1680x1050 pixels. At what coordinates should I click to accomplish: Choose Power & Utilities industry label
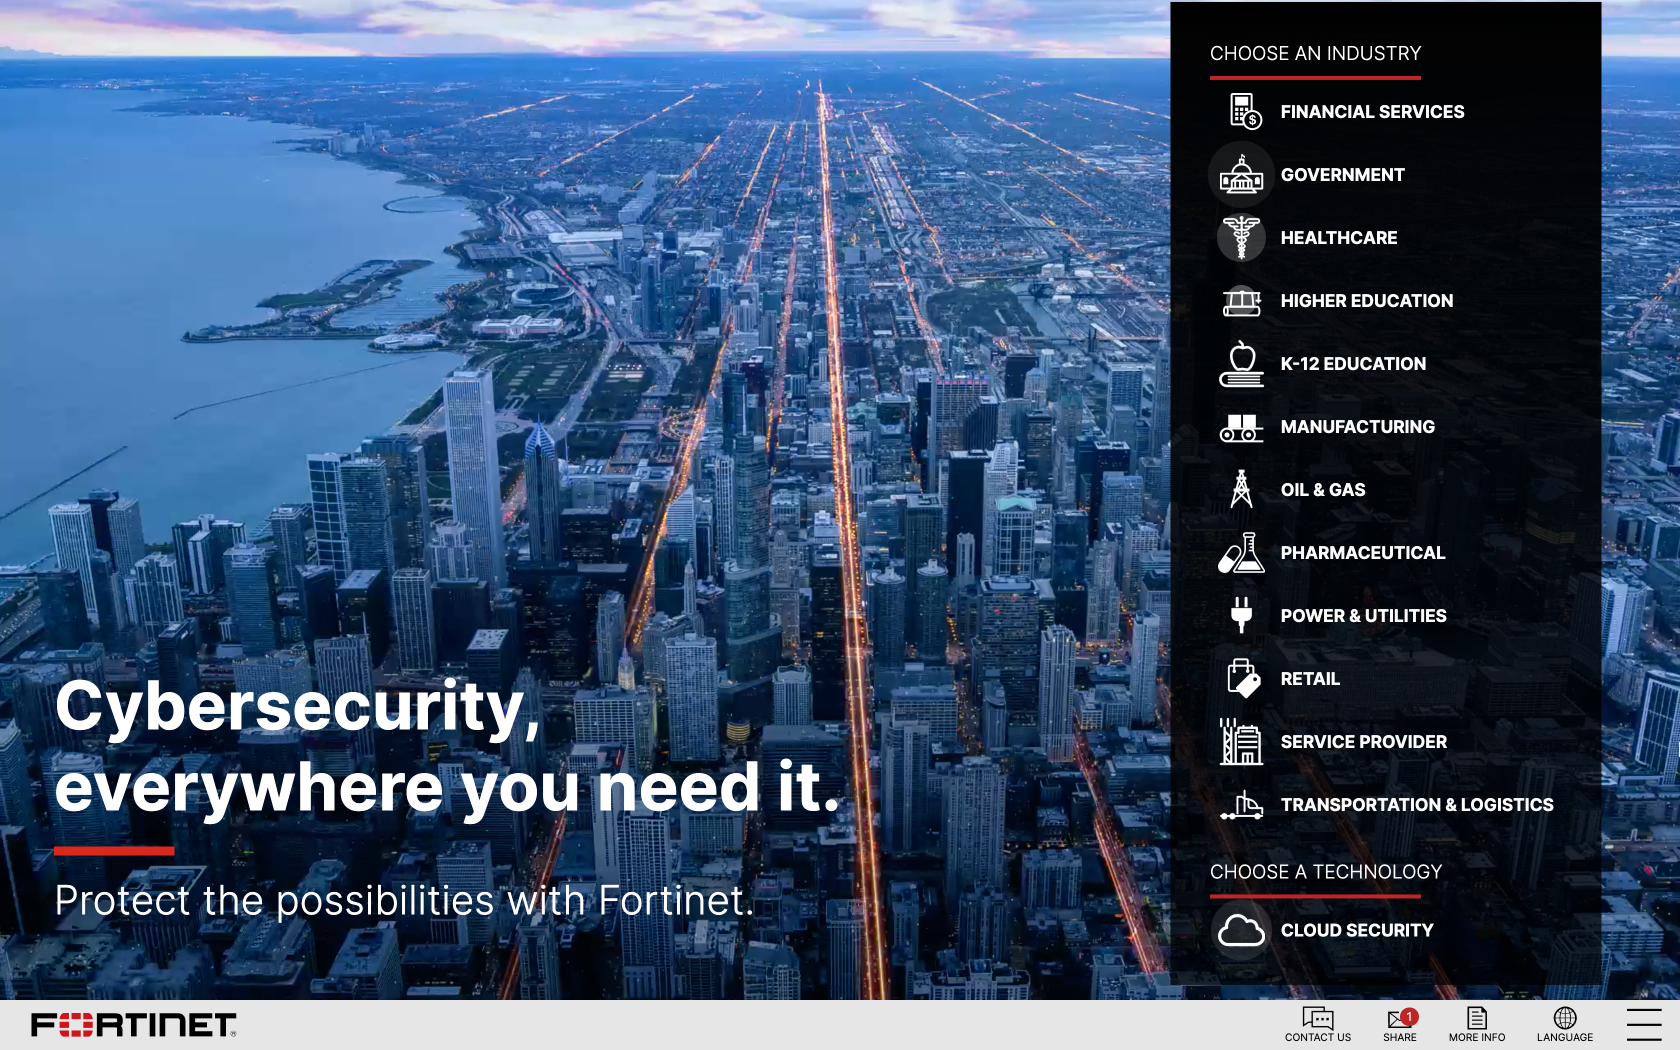click(1363, 616)
